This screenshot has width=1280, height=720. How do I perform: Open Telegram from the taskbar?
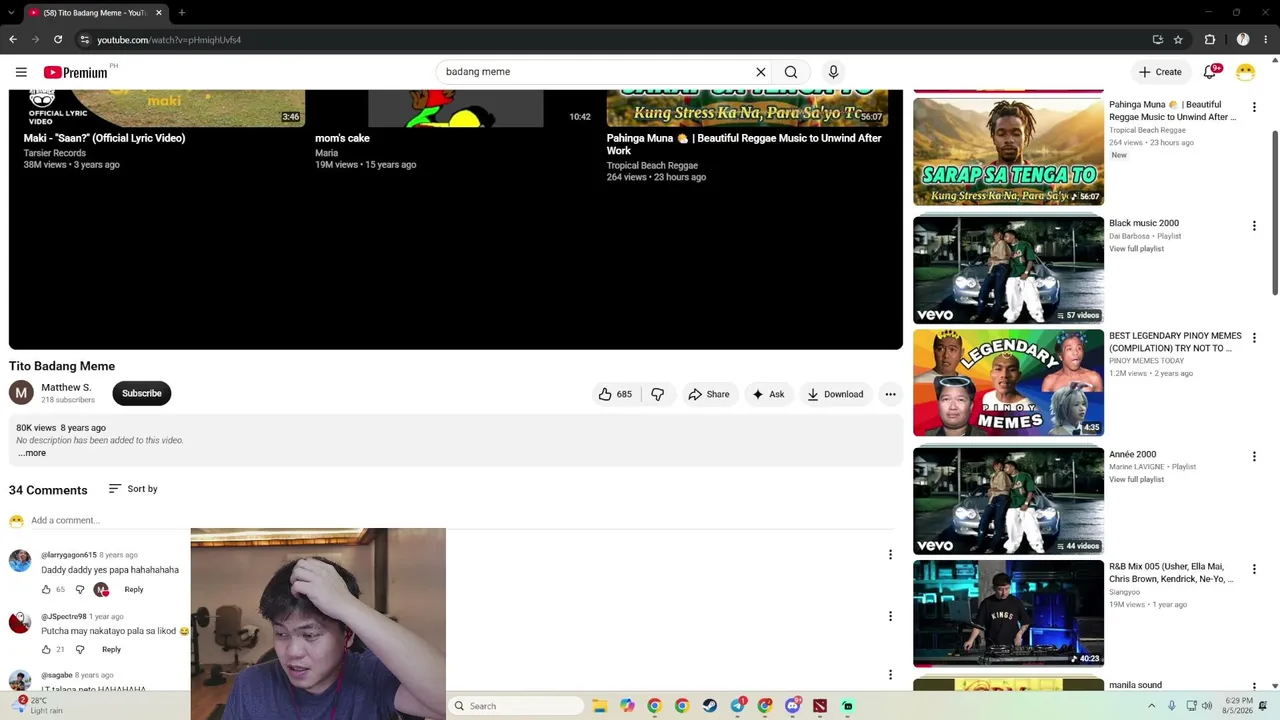point(737,706)
